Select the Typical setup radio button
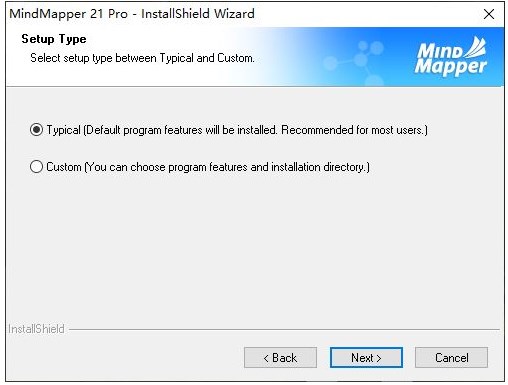The height and width of the screenshot is (385, 508). pos(36,130)
